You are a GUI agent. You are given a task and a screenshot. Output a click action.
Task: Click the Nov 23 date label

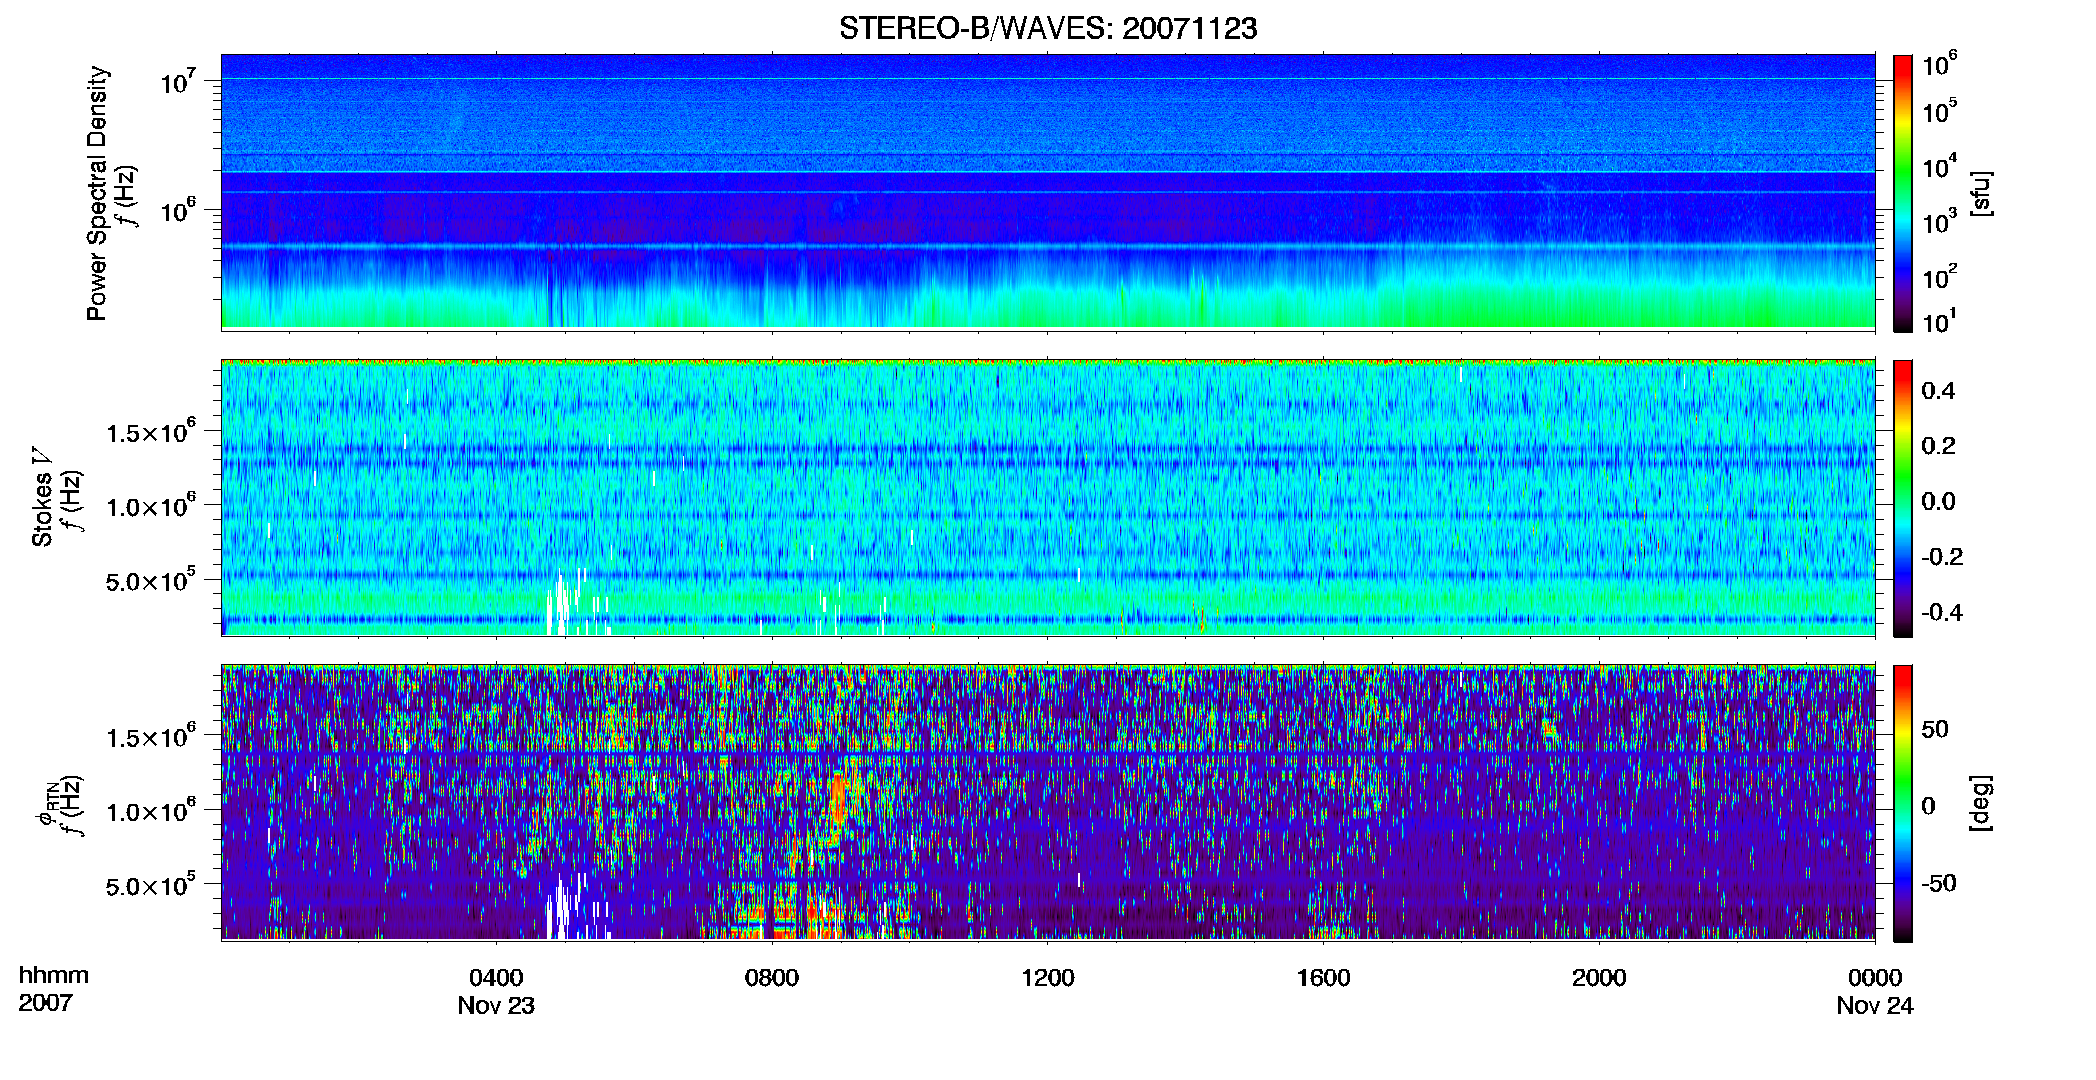pyautogui.click(x=496, y=1006)
